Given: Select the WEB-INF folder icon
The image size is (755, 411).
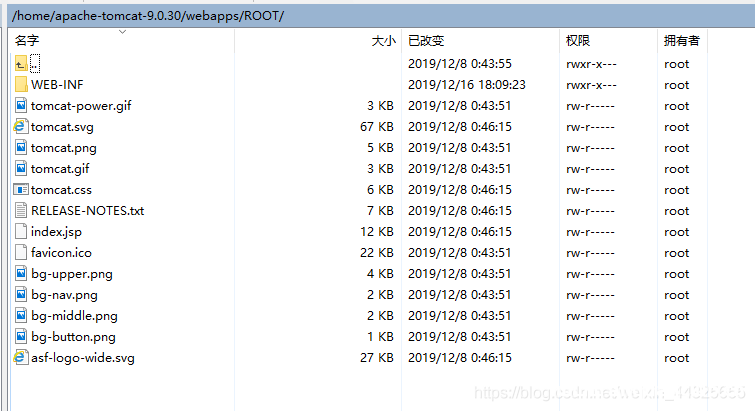Looking at the screenshot, I should 21,85.
